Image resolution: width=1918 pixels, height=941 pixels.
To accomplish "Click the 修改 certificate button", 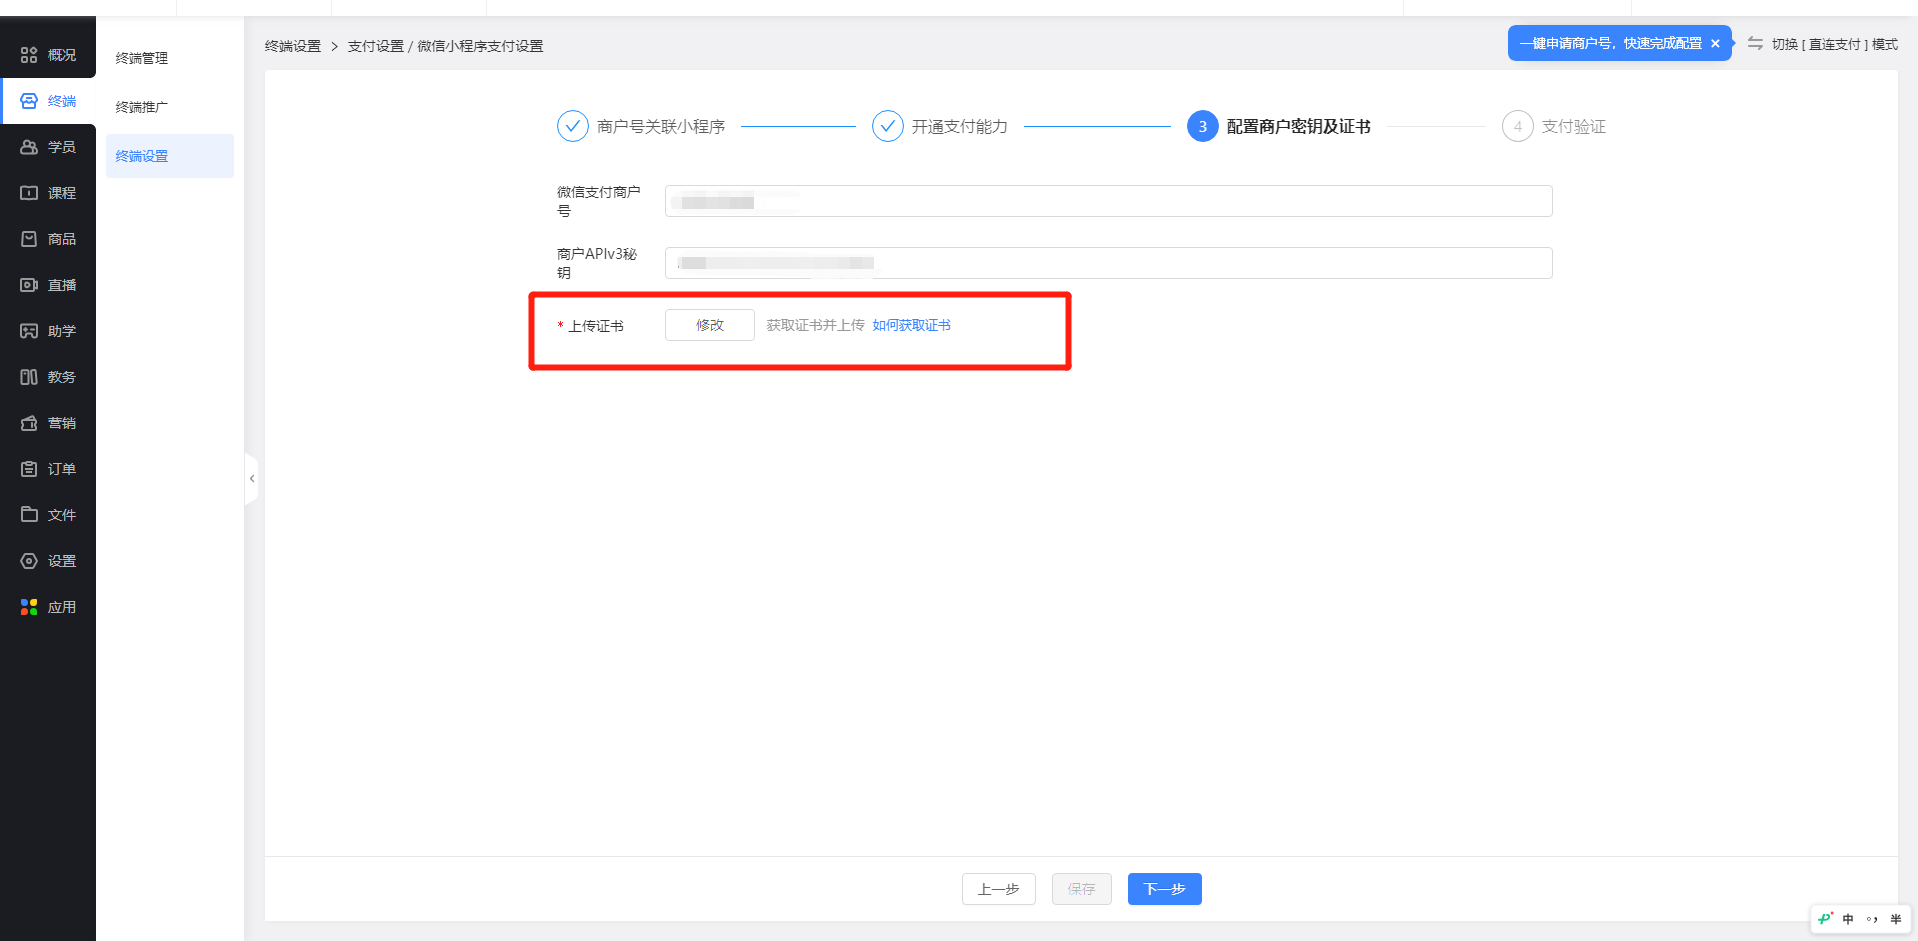I will pyautogui.click(x=710, y=325).
